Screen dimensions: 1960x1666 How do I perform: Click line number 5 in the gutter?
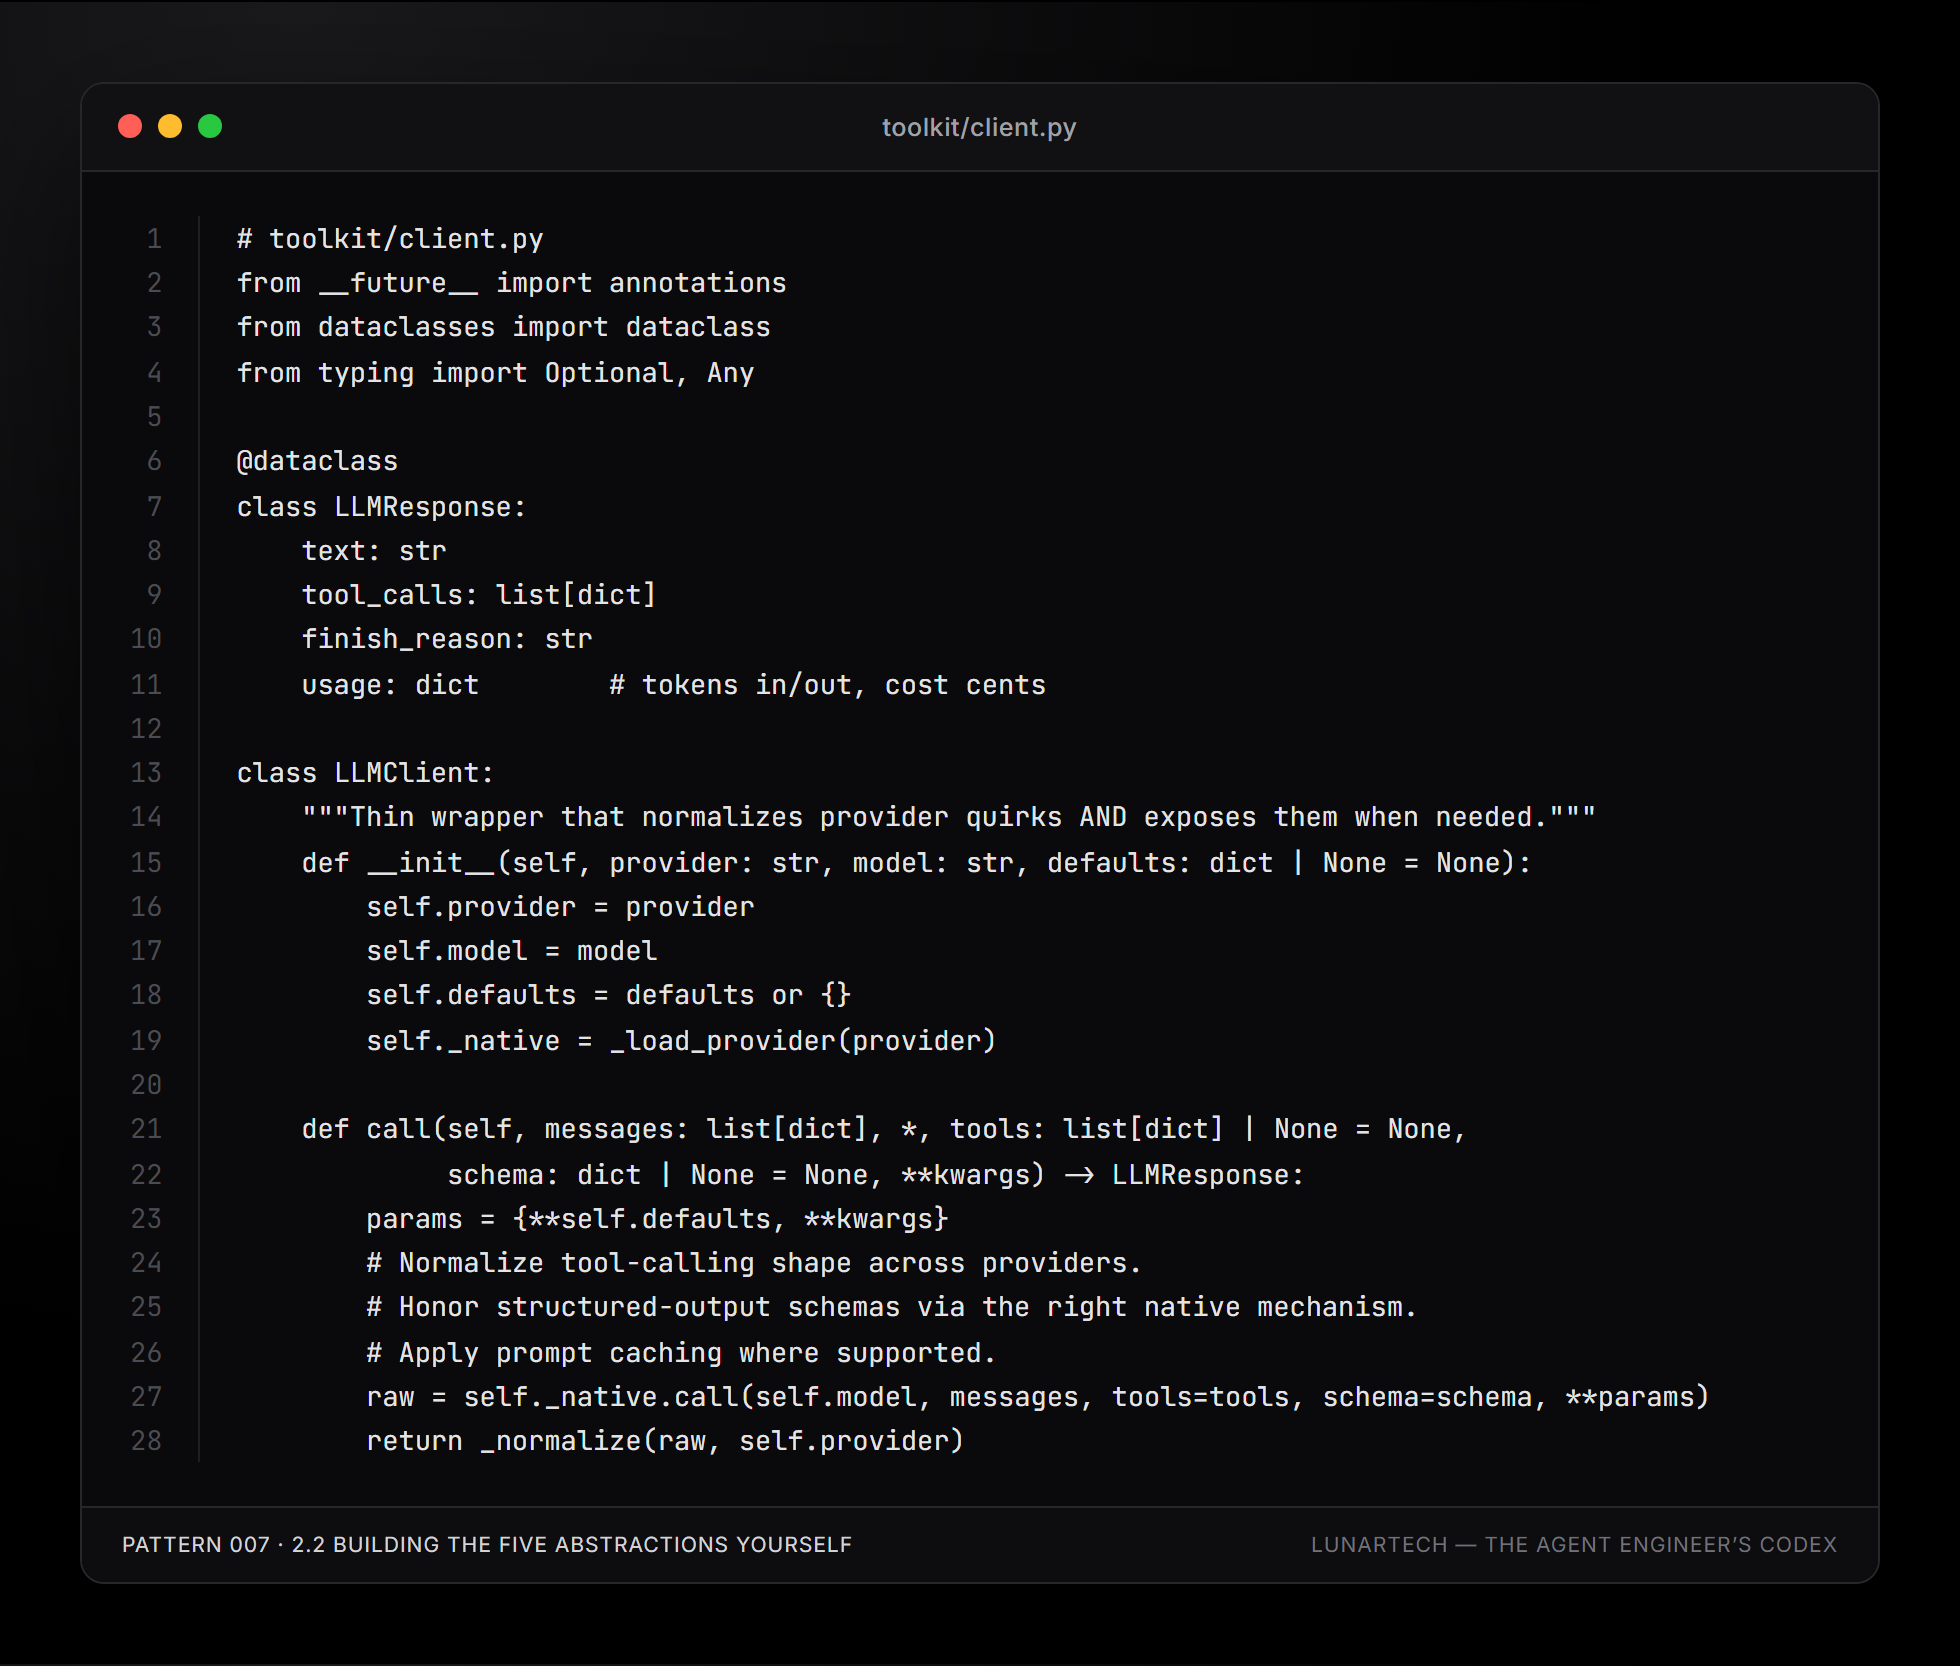point(154,417)
